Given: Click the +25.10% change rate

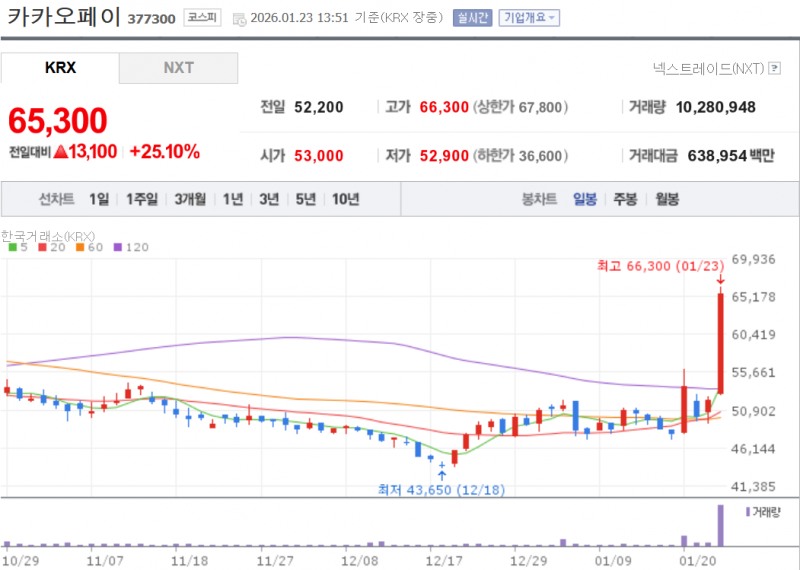Looking at the screenshot, I should click(x=164, y=152).
